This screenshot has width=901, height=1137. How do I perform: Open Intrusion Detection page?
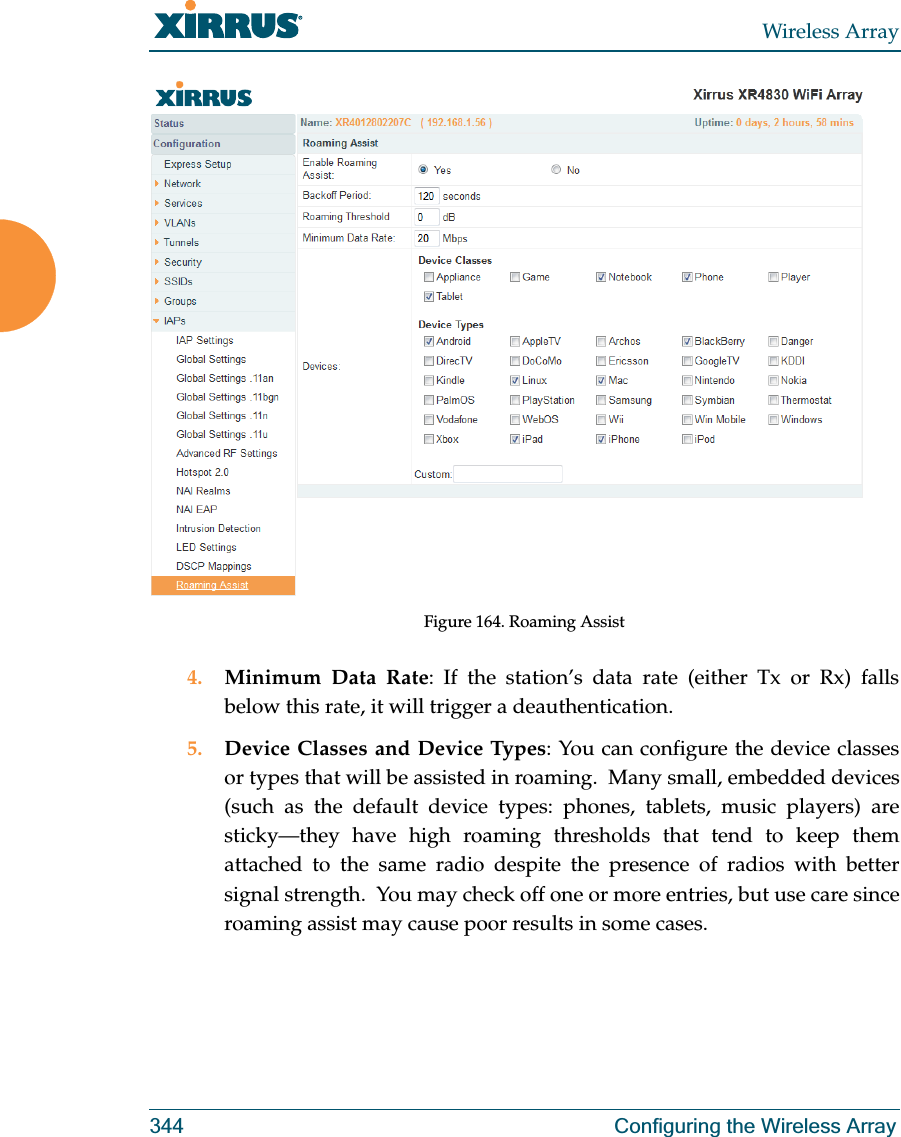tap(218, 529)
